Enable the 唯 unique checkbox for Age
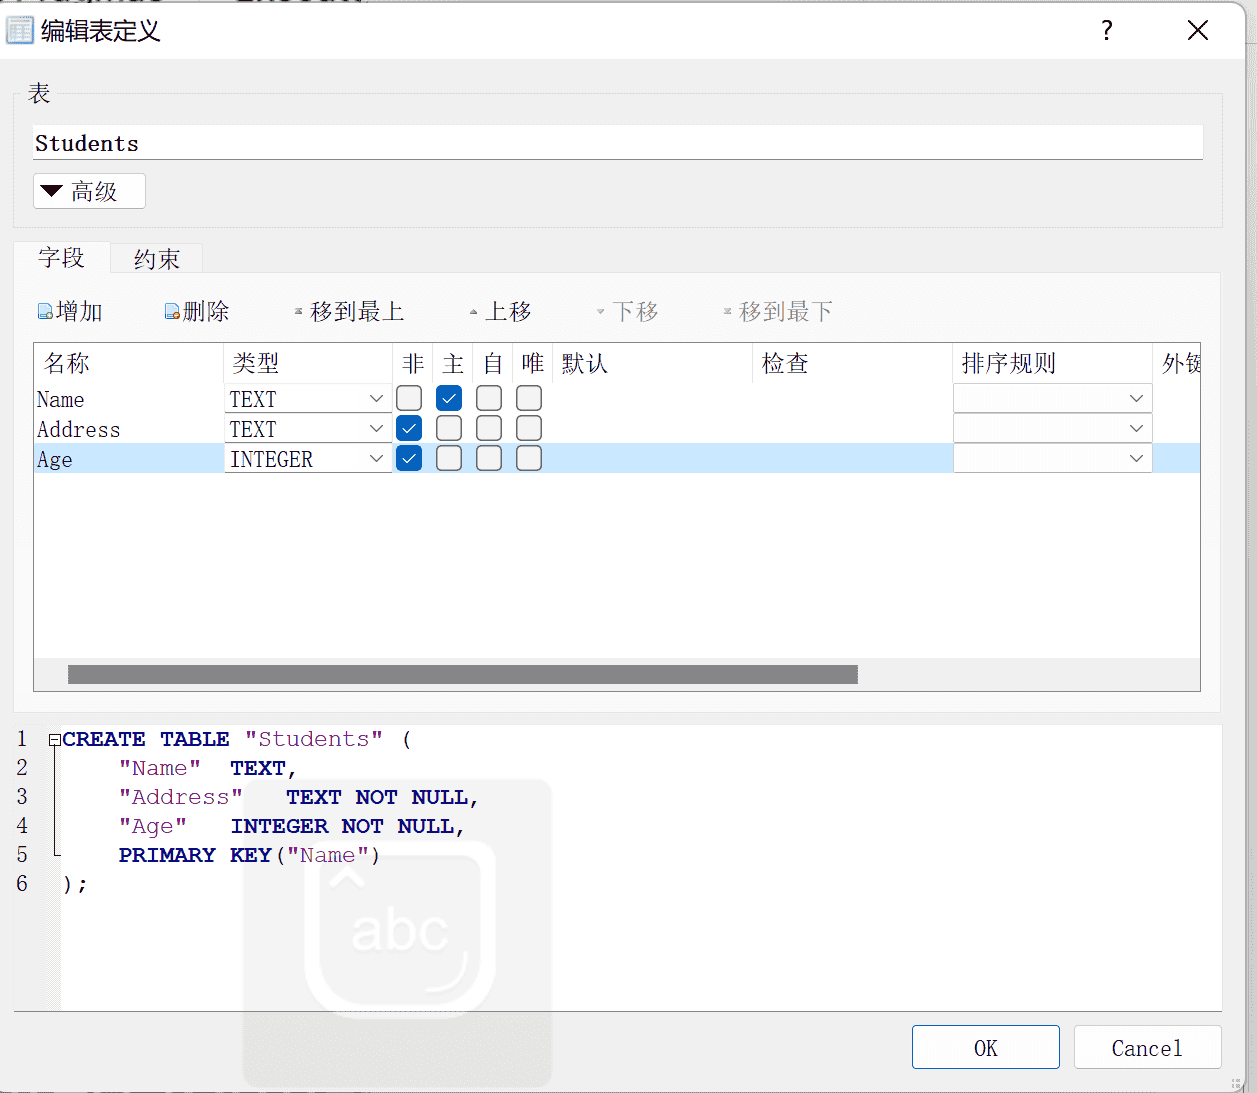Screen dimensions: 1257x1093 tap(528, 458)
